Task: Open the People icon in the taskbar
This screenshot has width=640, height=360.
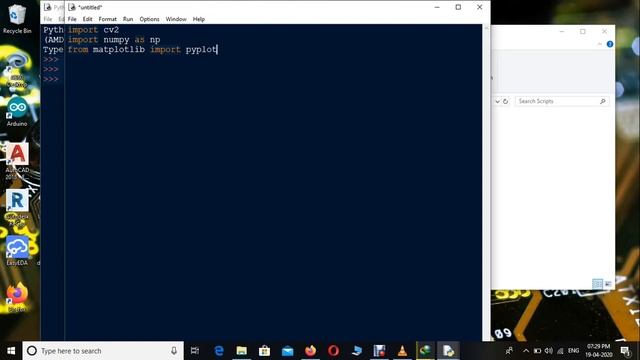Action: (x=509, y=351)
